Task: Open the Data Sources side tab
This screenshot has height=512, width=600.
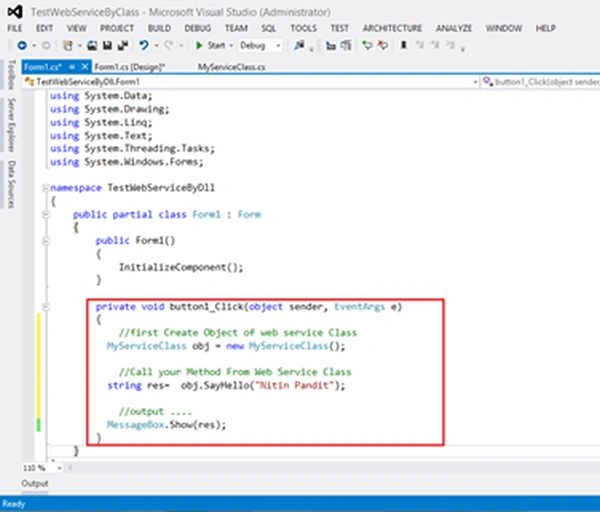Action: pyautogui.click(x=11, y=184)
